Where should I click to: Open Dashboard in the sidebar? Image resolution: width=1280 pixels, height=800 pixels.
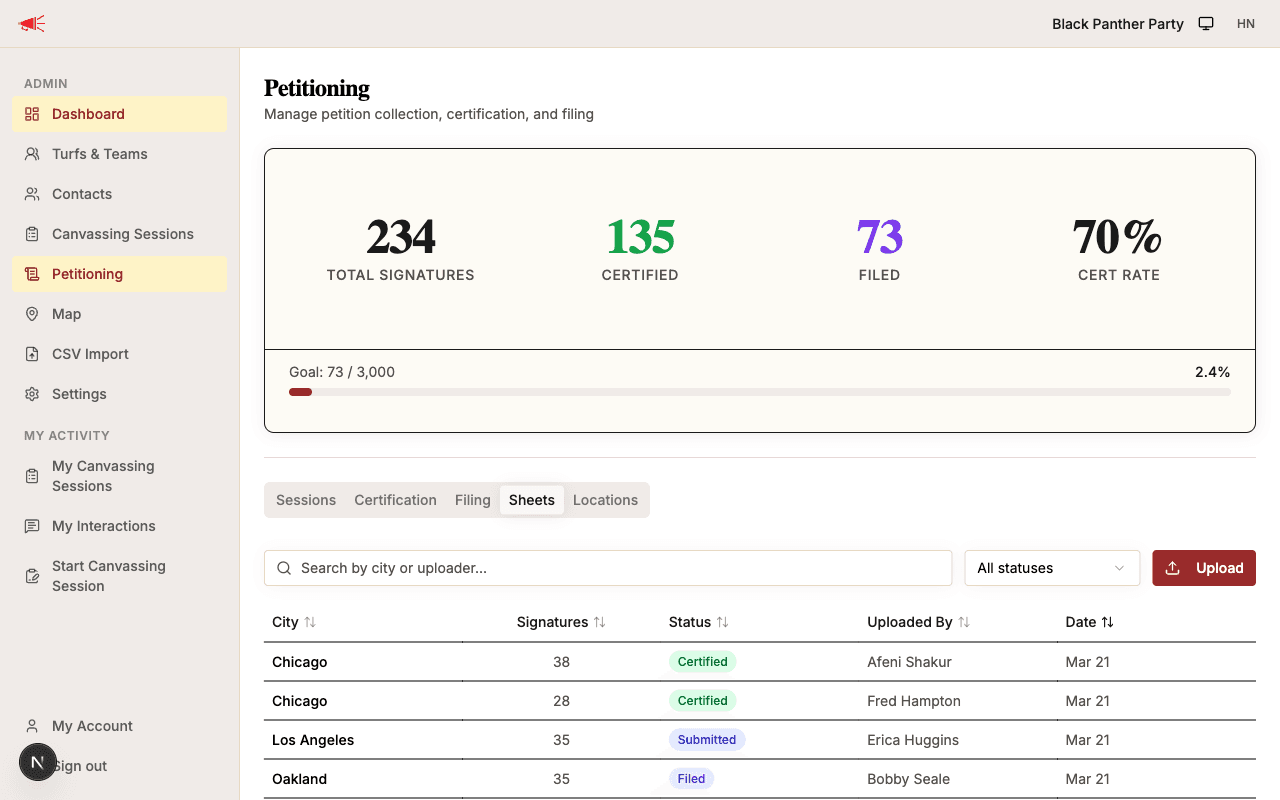coord(120,114)
